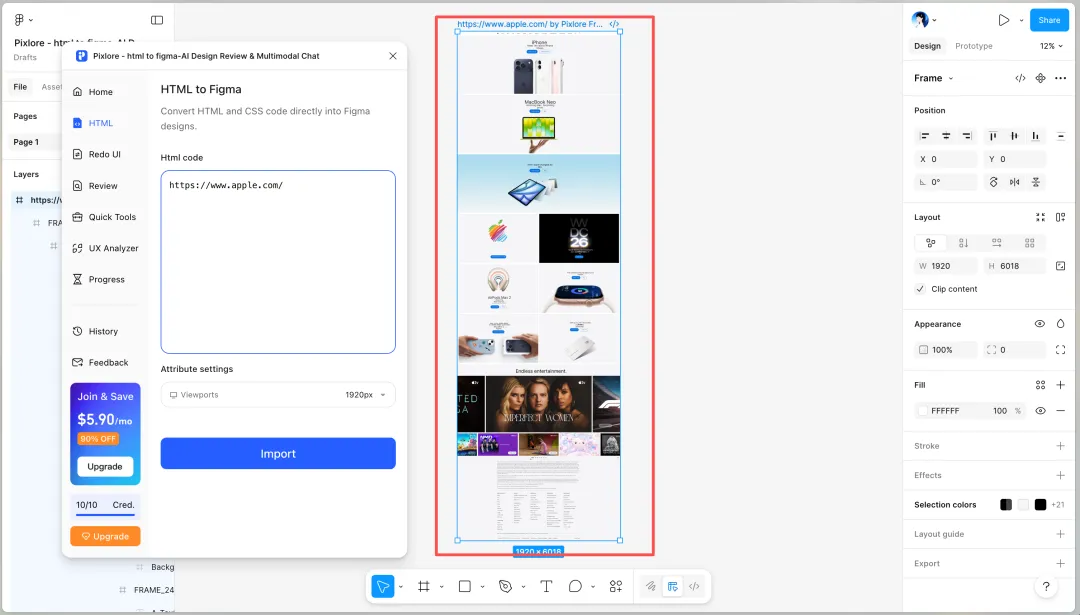Open Feedback in Pixlore sidebar
The width and height of the screenshot is (1080, 615).
pos(101,362)
